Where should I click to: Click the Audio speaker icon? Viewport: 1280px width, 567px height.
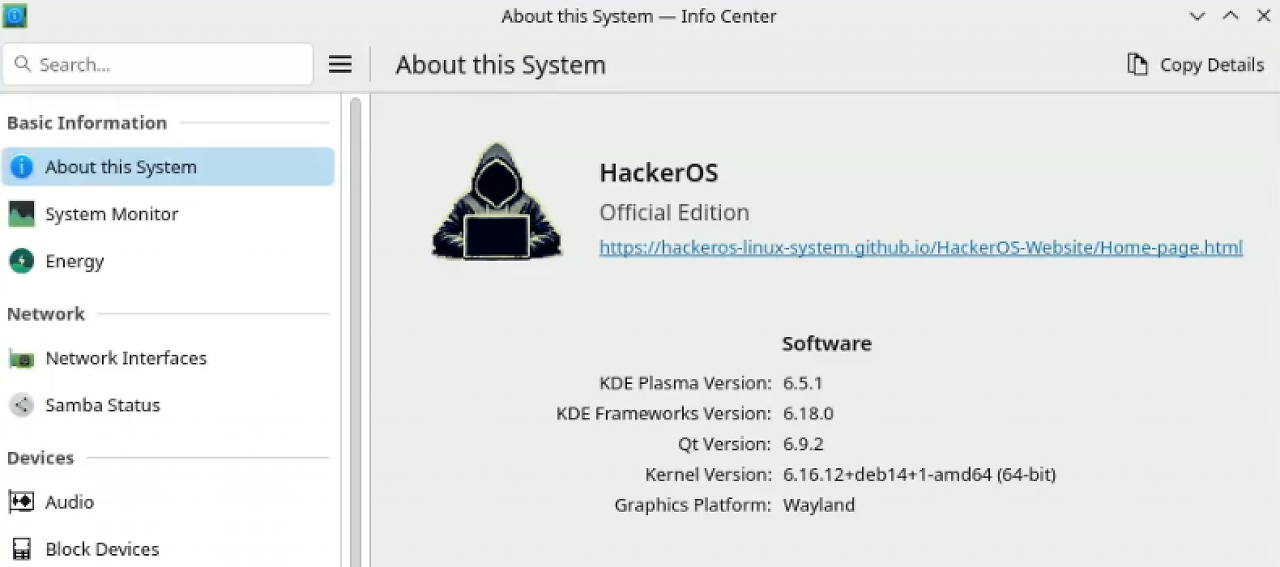(21, 502)
